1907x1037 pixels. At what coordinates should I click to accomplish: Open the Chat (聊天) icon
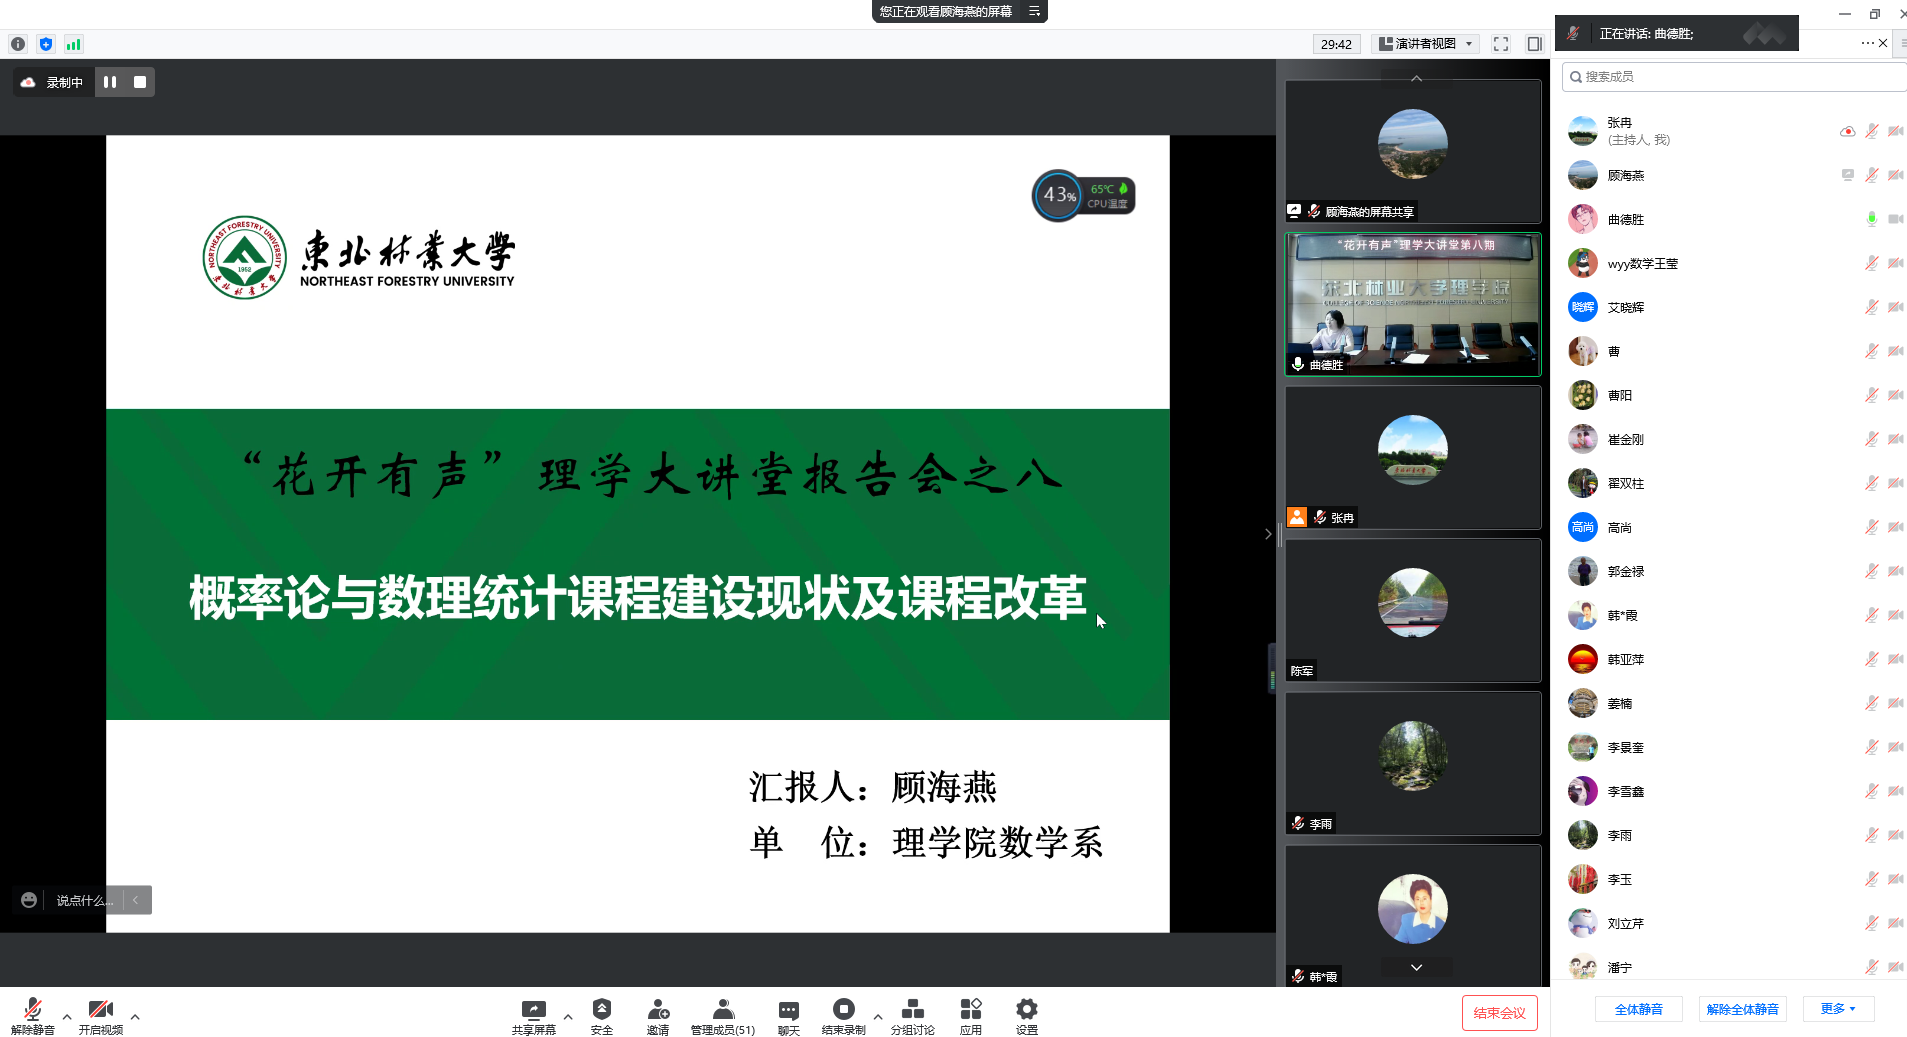[788, 1010]
